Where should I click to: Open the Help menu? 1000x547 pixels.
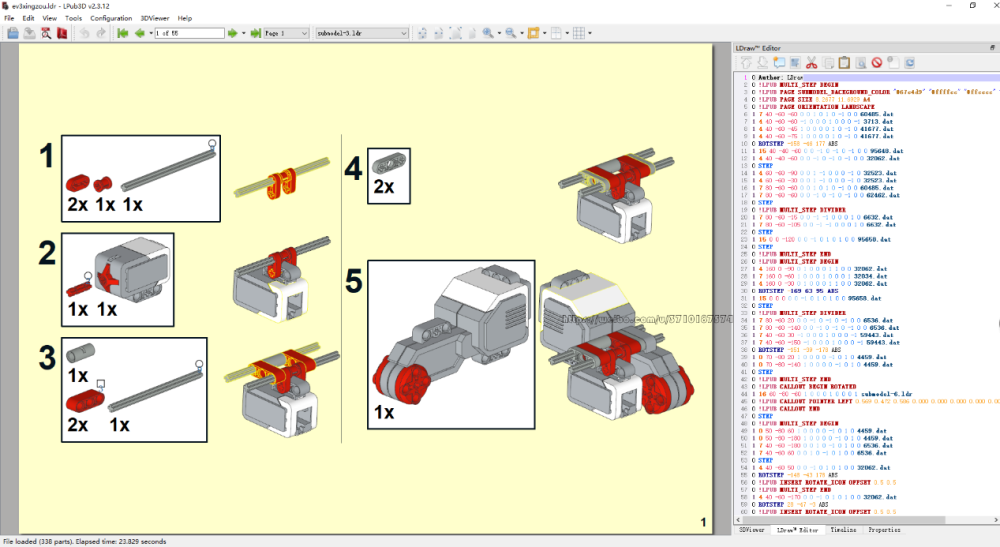coord(185,18)
